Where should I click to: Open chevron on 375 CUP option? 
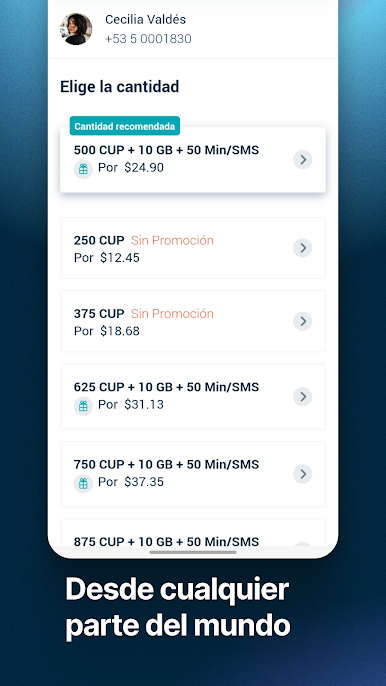(302, 321)
